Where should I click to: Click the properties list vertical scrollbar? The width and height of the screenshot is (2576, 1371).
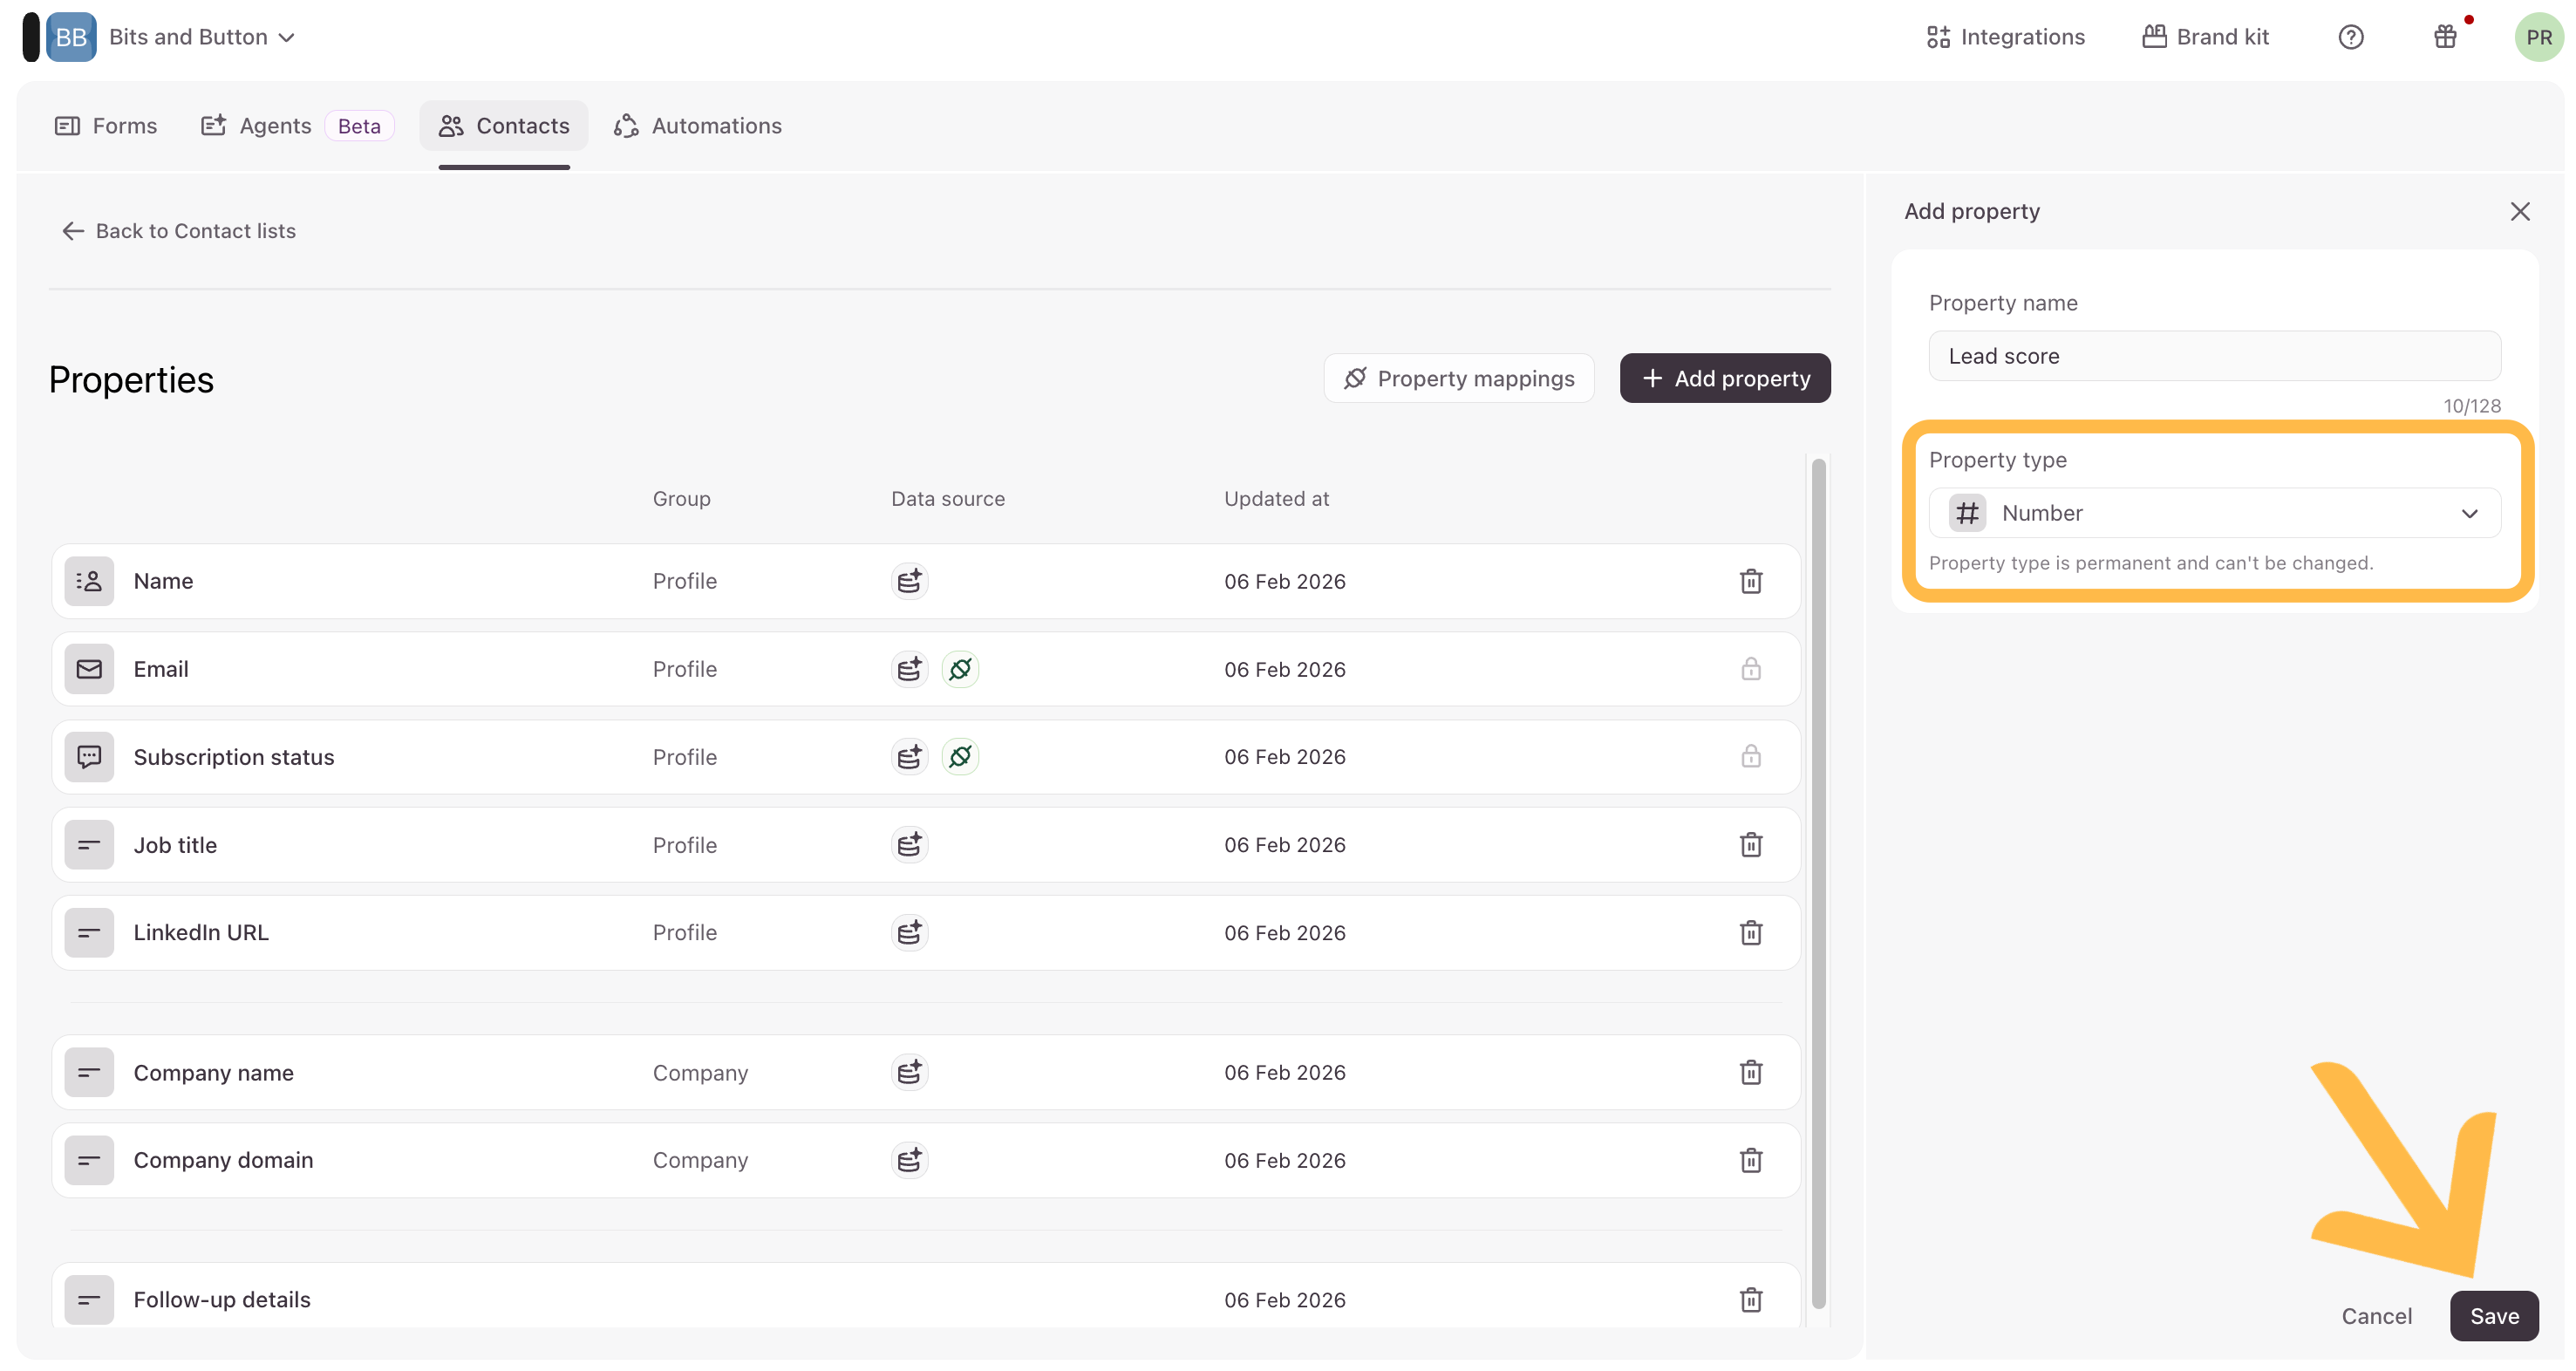pyautogui.click(x=1818, y=880)
